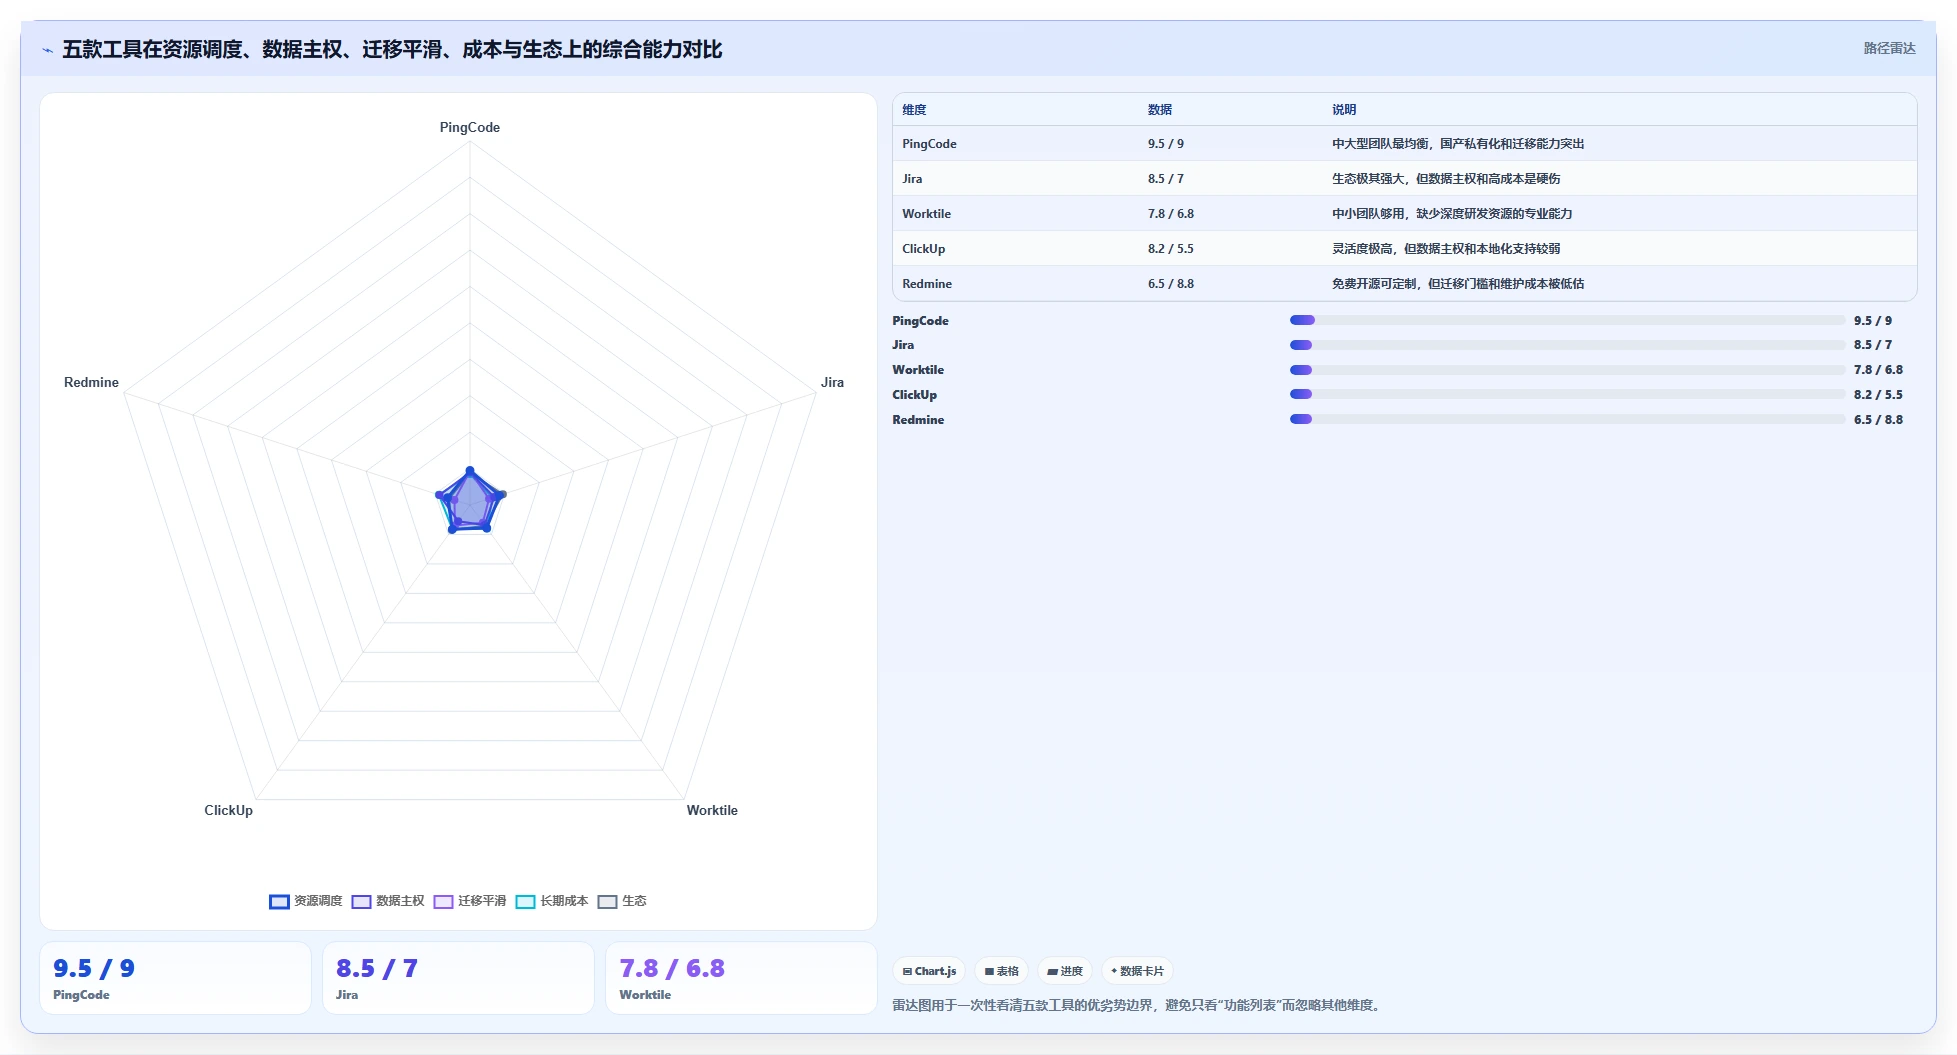Click the Jira axis label on radar chart
The height and width of the screenshot is (1055, 1957).
pos(832,382)
